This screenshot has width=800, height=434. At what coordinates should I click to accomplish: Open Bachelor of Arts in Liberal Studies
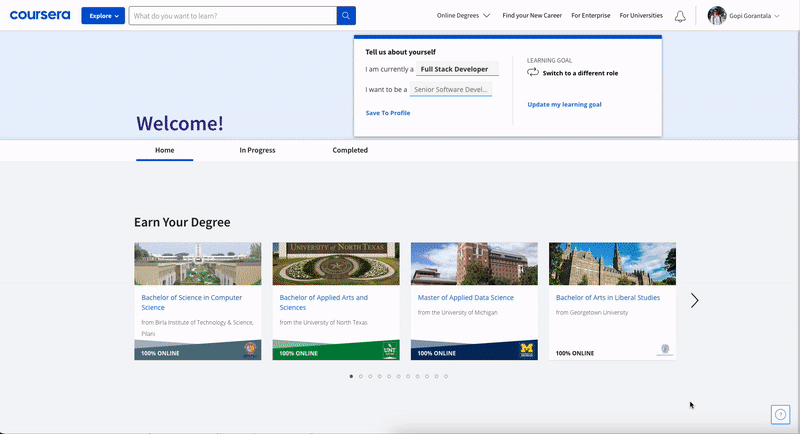coord(608,297)
